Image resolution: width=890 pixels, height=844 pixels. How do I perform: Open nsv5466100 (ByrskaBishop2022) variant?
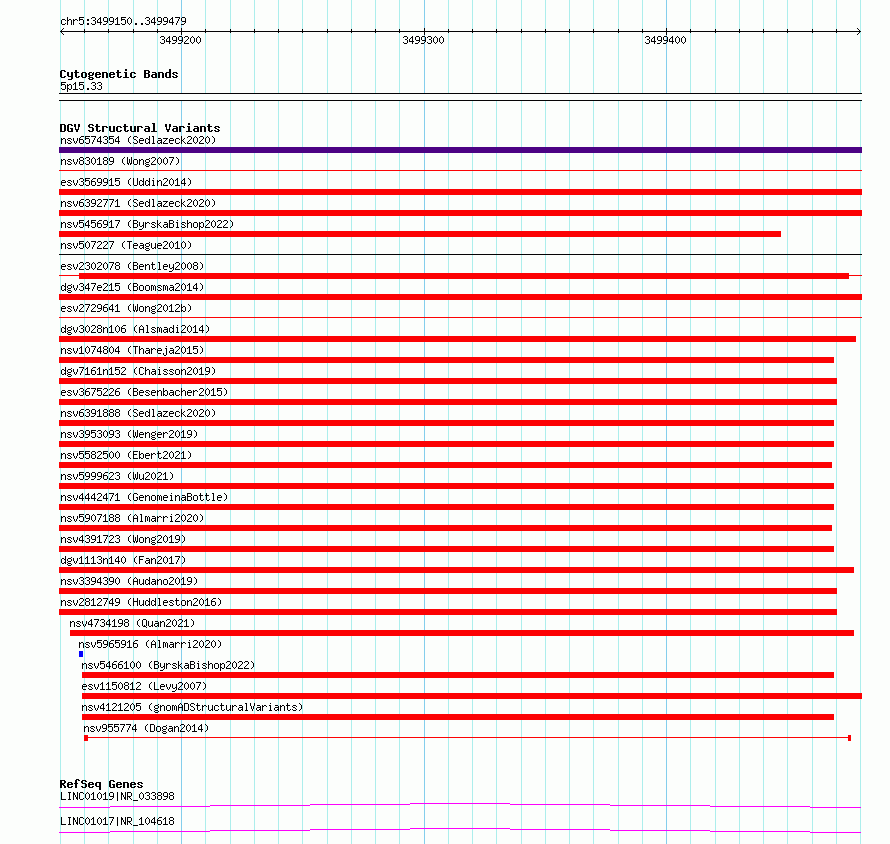click(168, 665)
